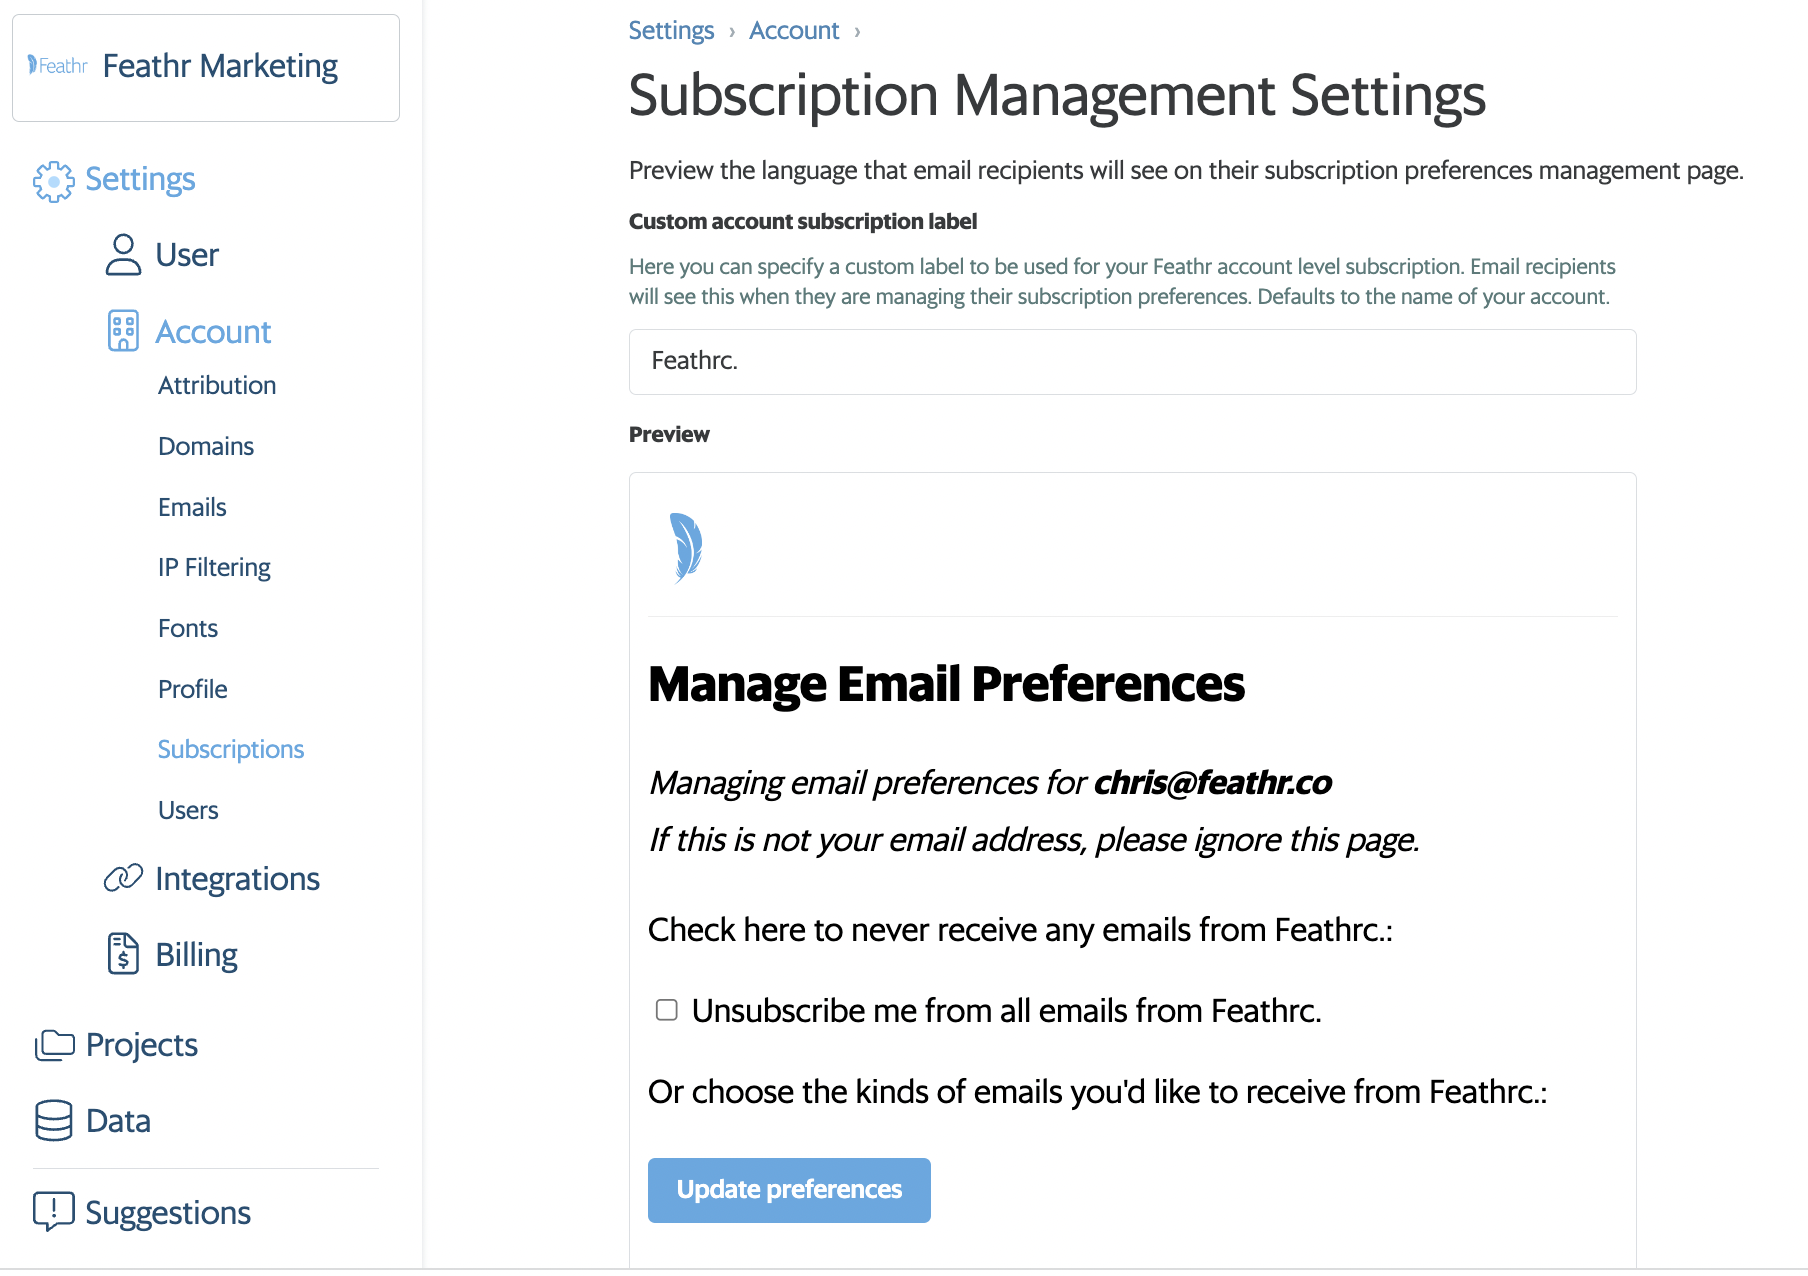Open Users settings
The width and height of the screenshot is (1808, 1276).
[x=188, y=811]
